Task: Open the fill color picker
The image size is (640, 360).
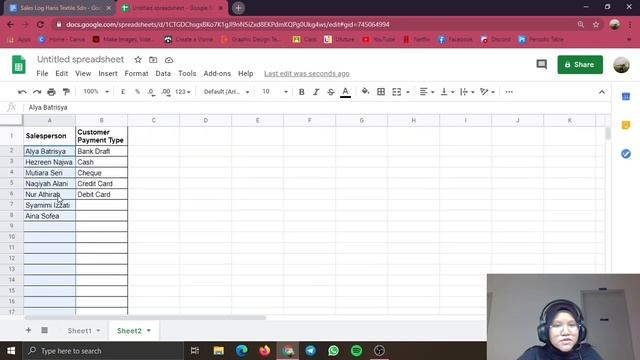Action: coord(366,92)
